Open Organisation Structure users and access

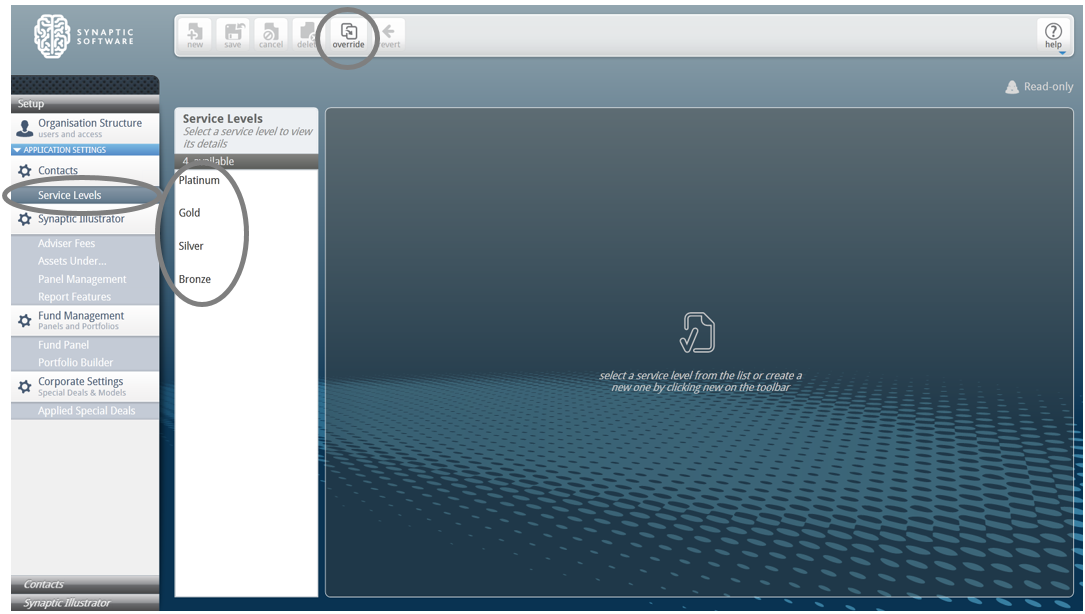85,128
